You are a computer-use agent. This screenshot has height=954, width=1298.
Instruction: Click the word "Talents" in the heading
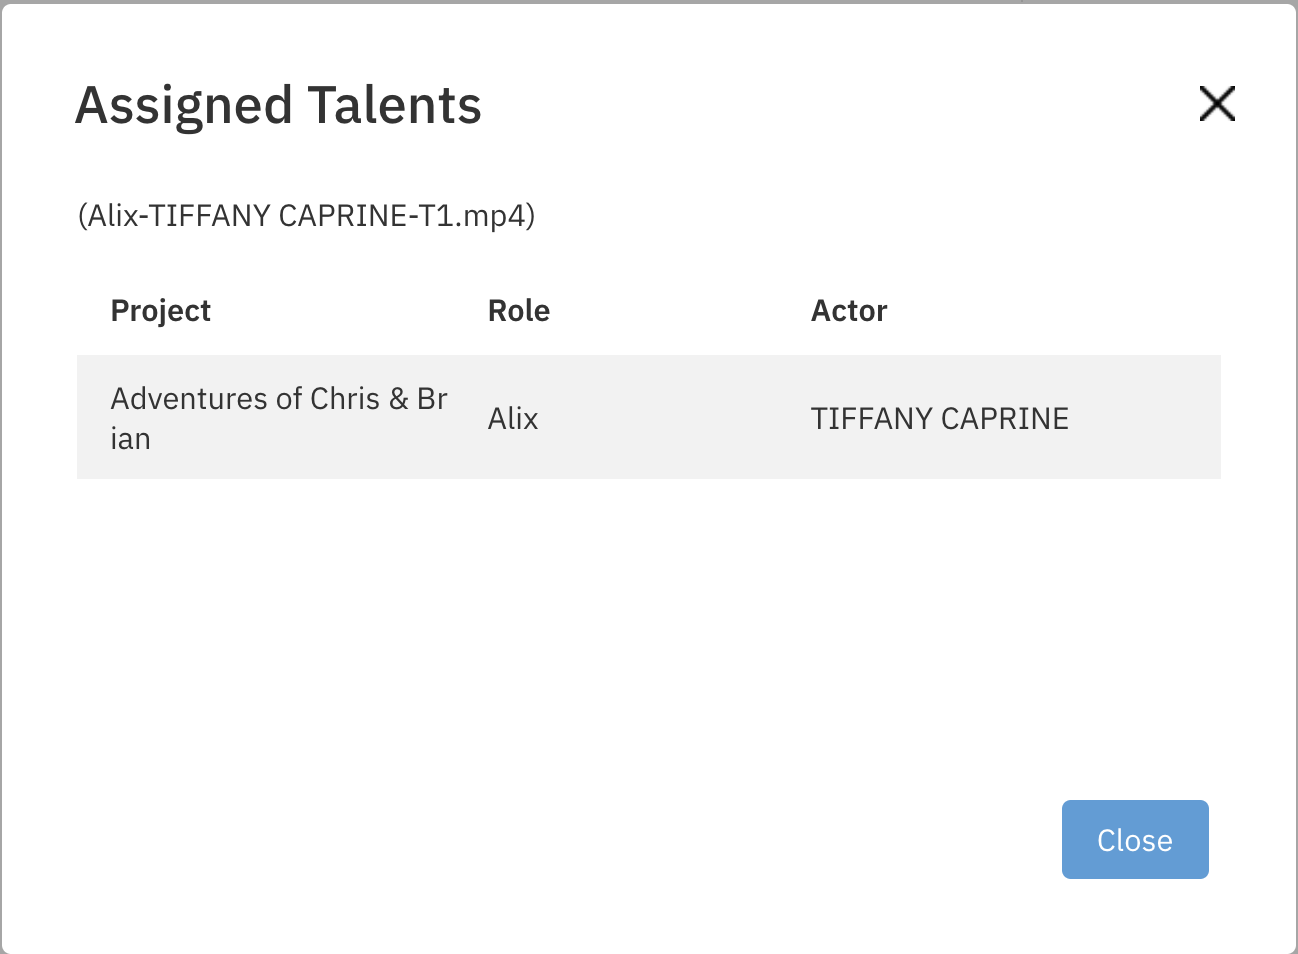pos(394,106)
